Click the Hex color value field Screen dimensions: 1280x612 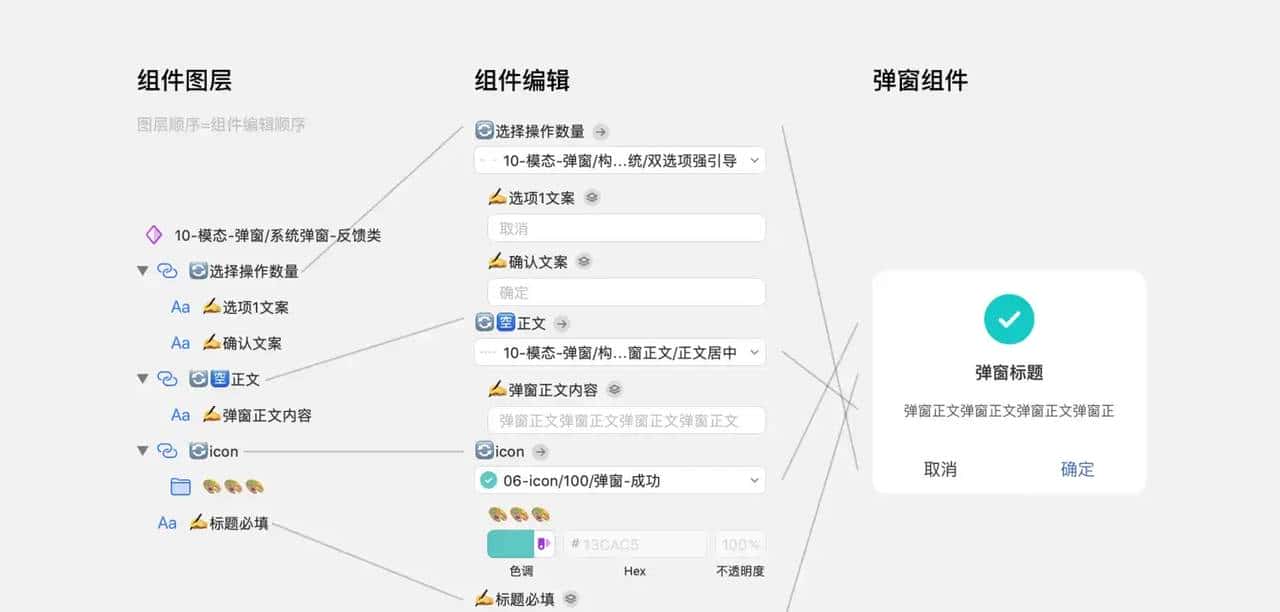click(x=634, y=544)
